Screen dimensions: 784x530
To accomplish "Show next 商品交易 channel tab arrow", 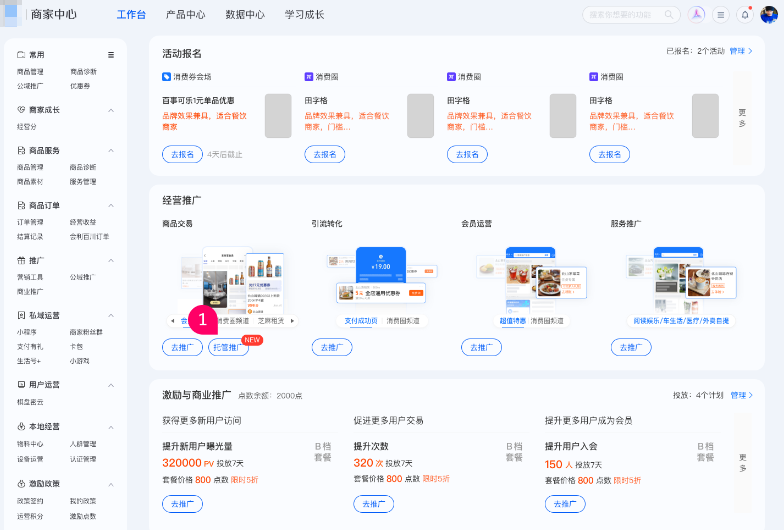I will (292, 321).
